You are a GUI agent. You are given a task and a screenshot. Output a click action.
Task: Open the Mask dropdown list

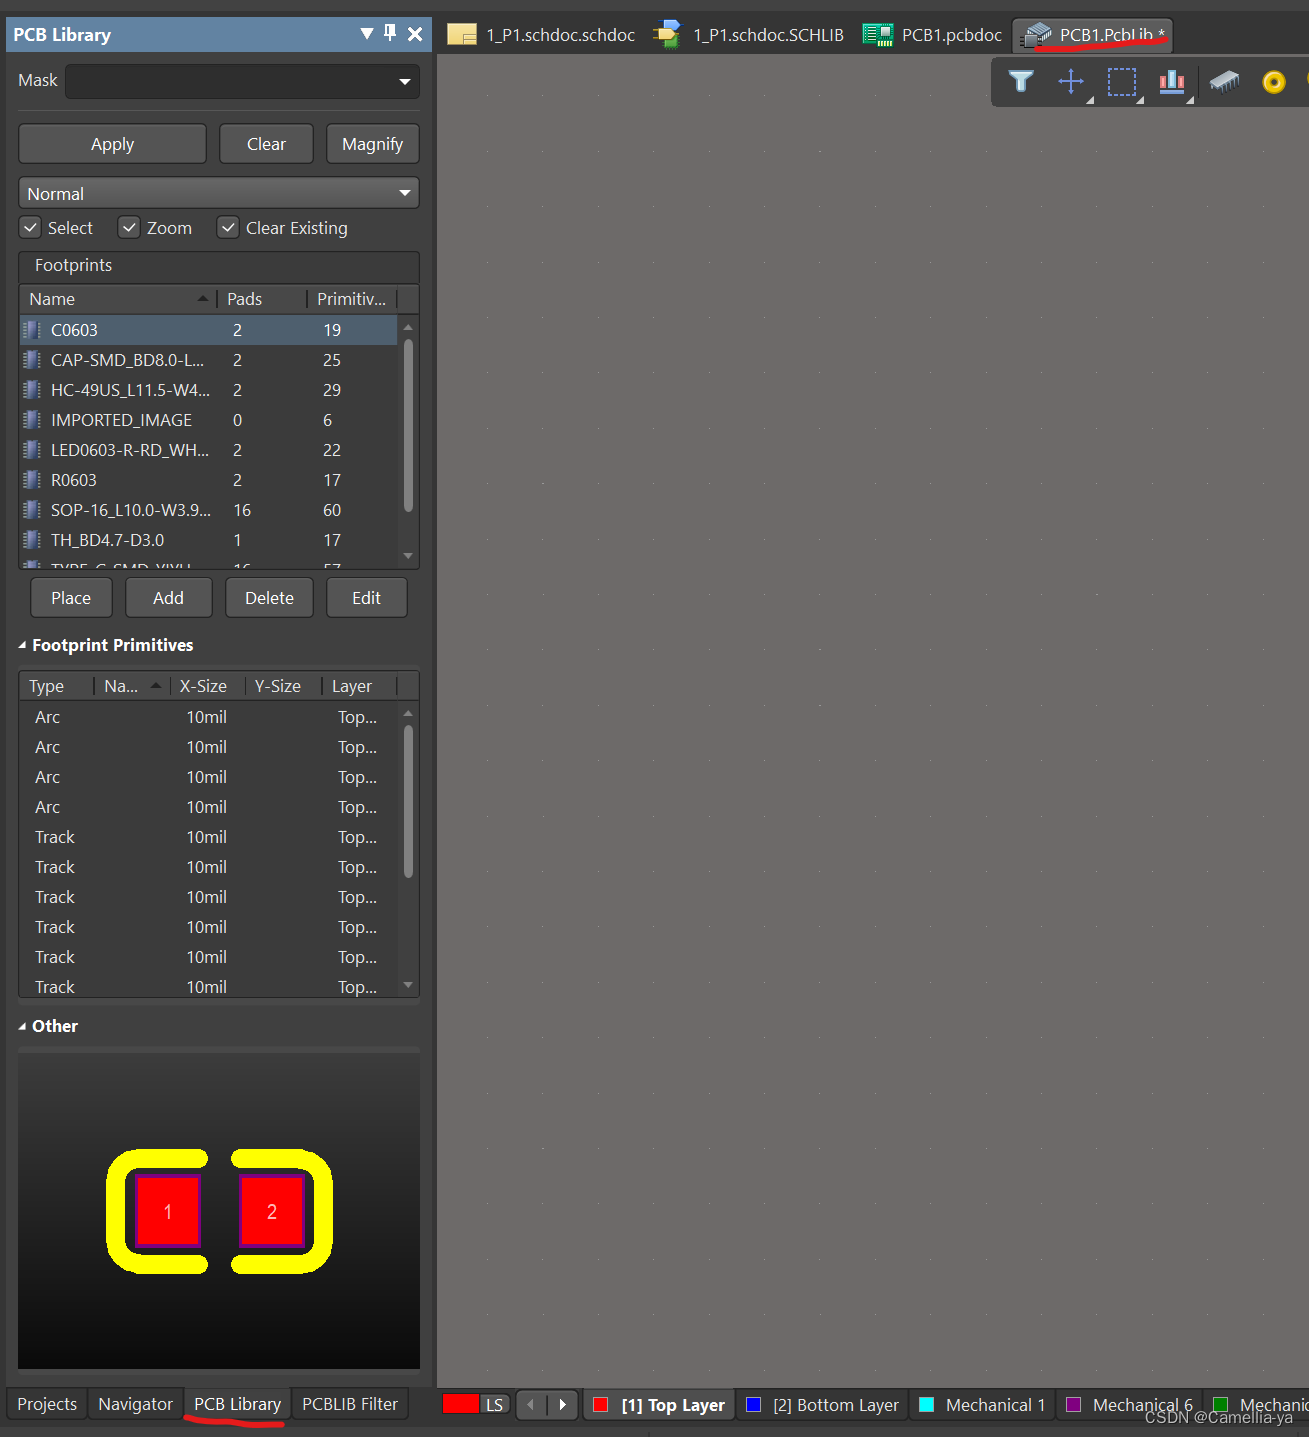point(405,81)
